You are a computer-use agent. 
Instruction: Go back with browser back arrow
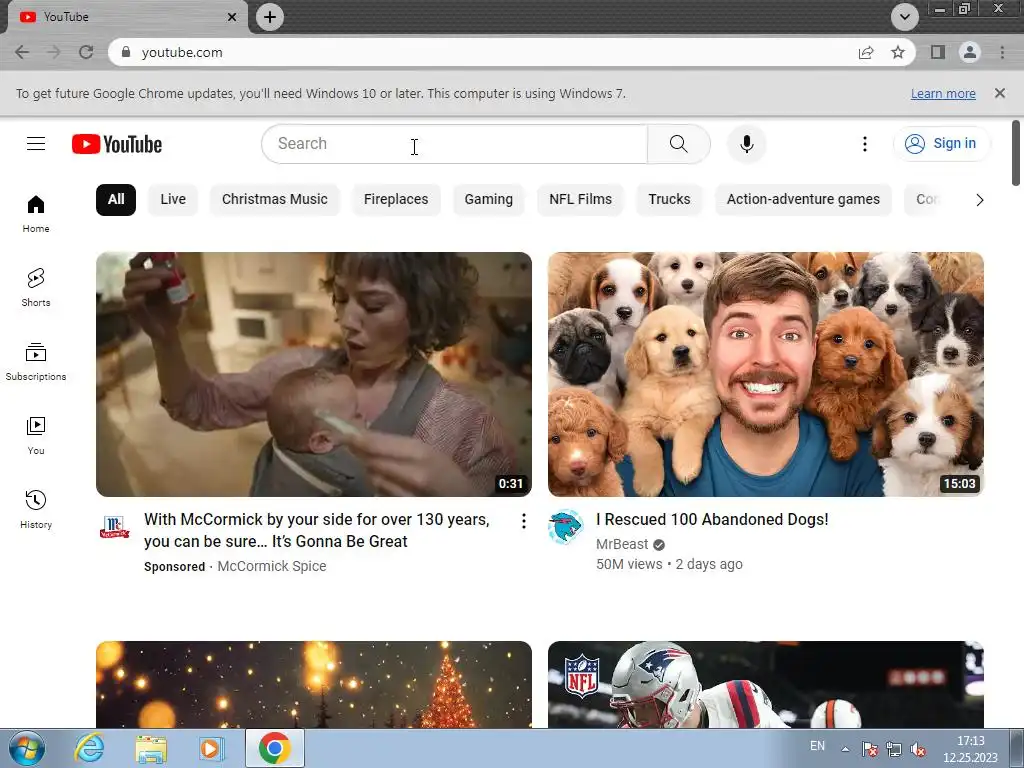(22, 52)
